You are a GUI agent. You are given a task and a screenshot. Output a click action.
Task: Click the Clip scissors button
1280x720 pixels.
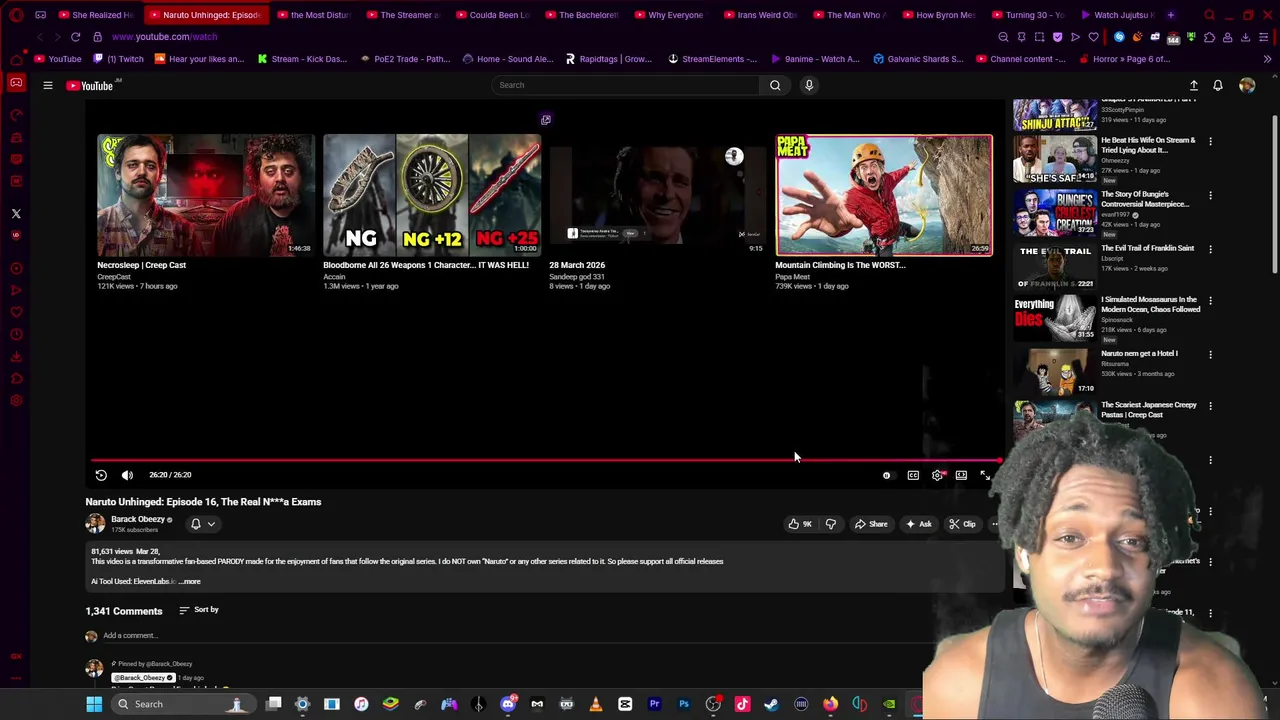(962, 524)
